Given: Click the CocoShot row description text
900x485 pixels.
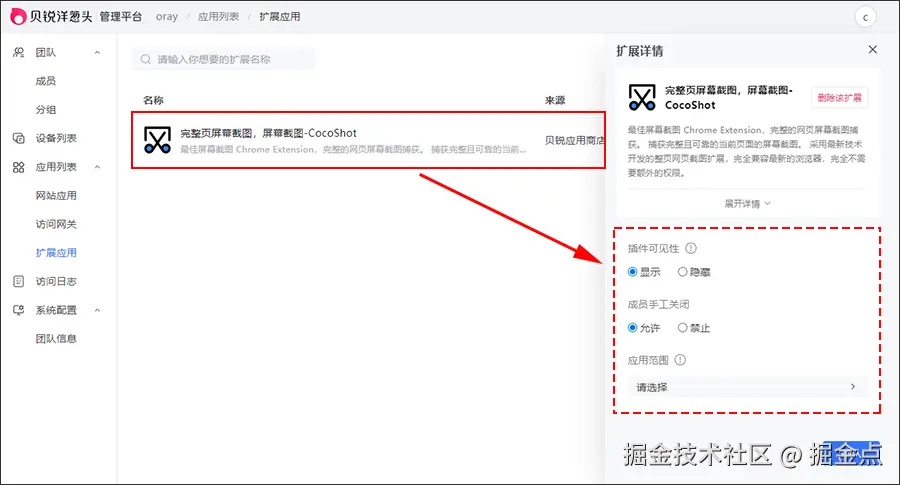Looking at the screenshot, I should (x=353, y=150).
